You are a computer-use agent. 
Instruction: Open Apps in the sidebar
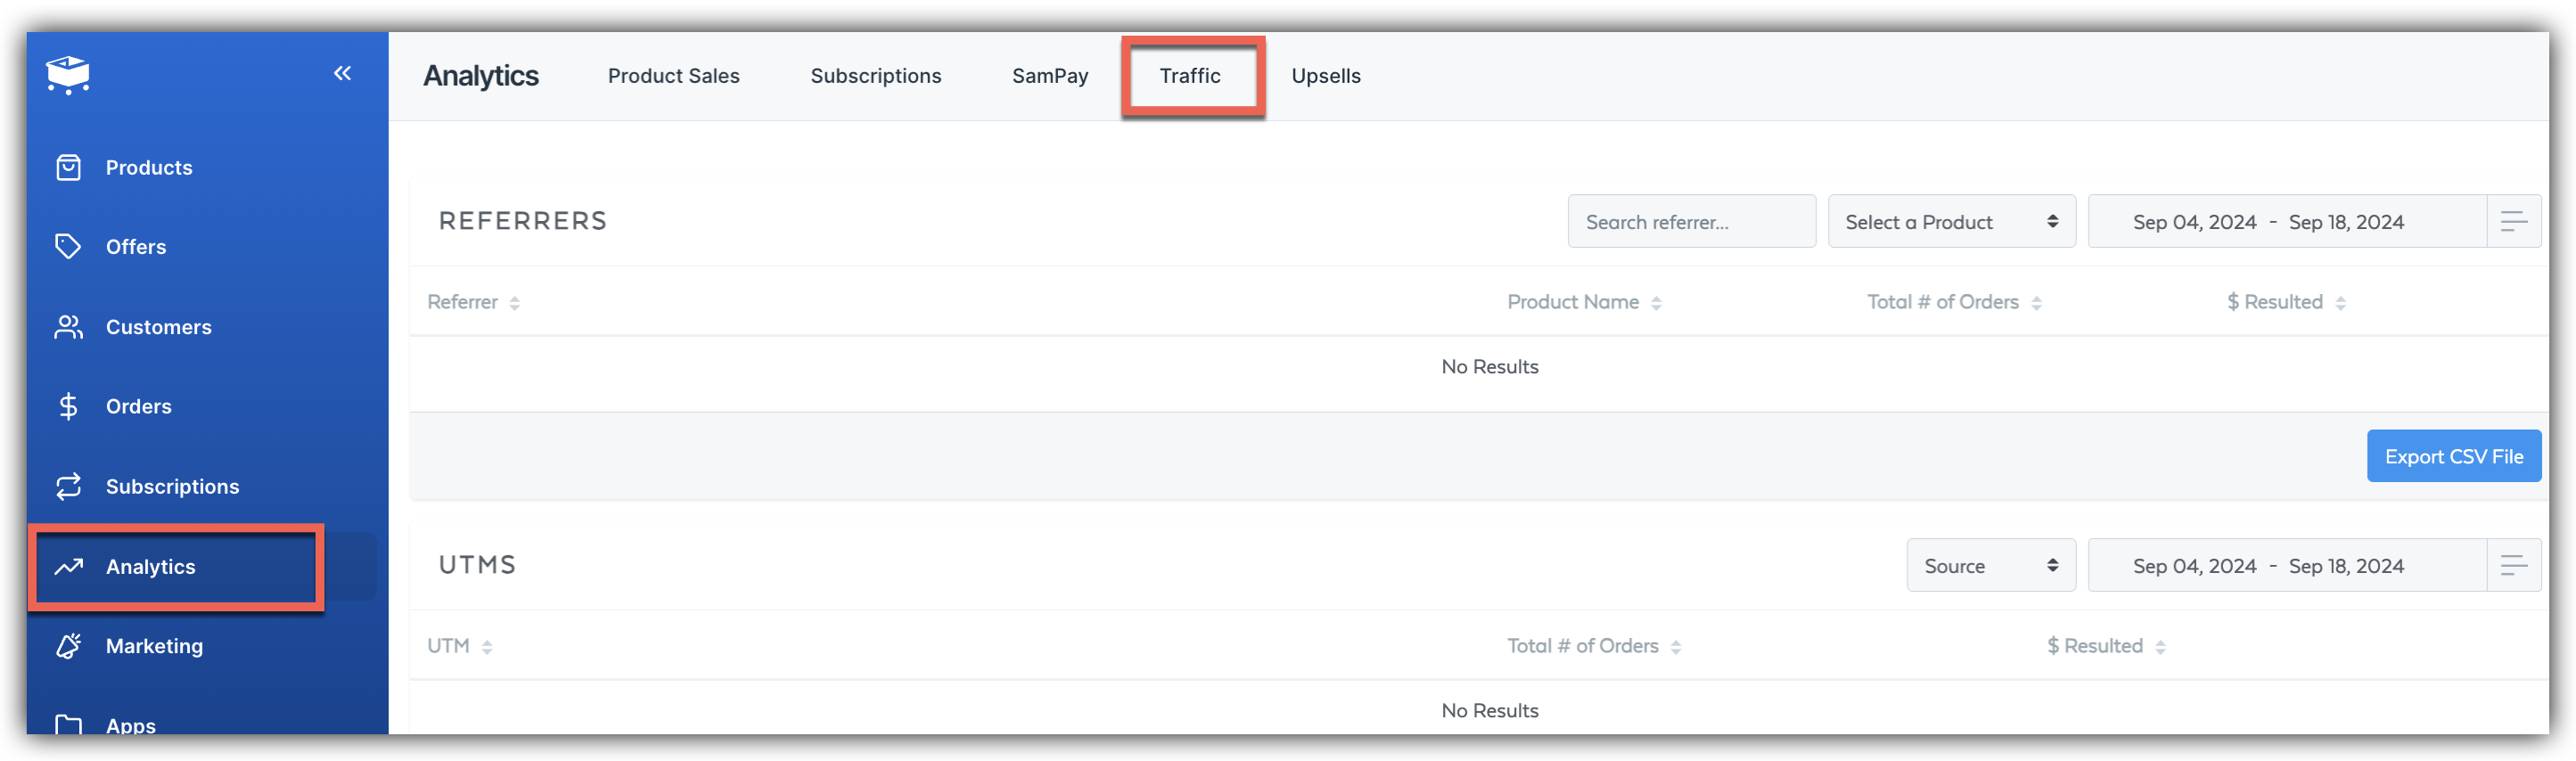pos(130,725)
